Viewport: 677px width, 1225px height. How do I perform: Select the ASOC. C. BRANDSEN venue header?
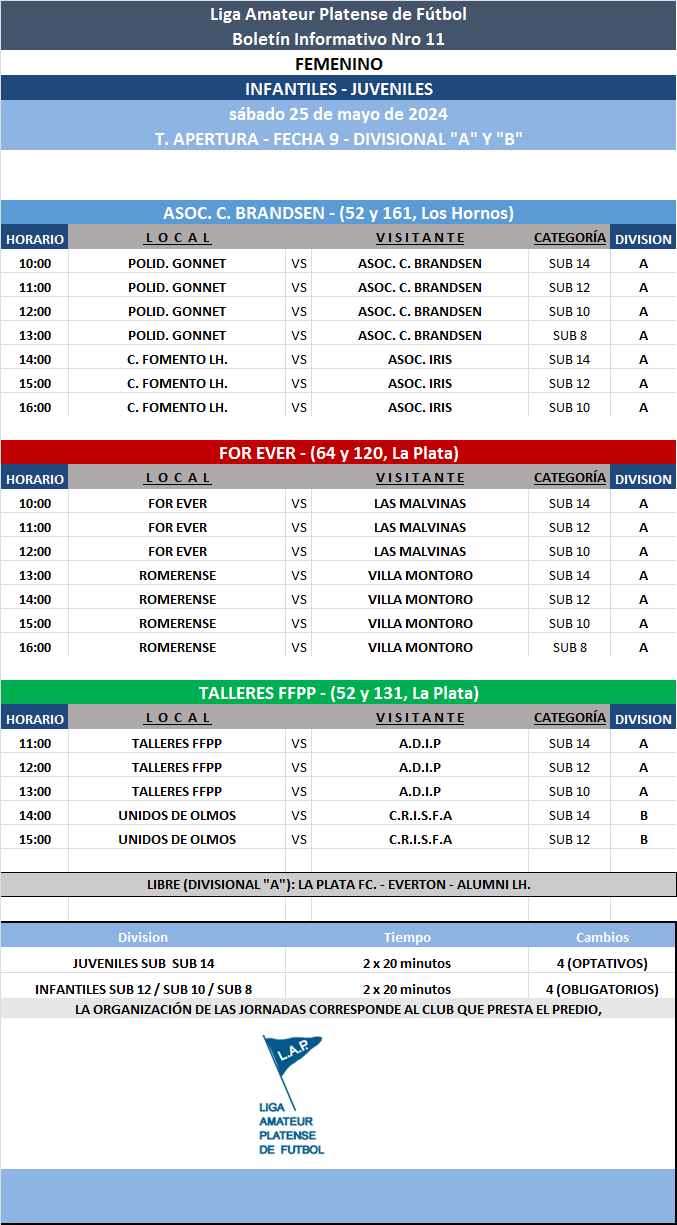pos(338,213)
